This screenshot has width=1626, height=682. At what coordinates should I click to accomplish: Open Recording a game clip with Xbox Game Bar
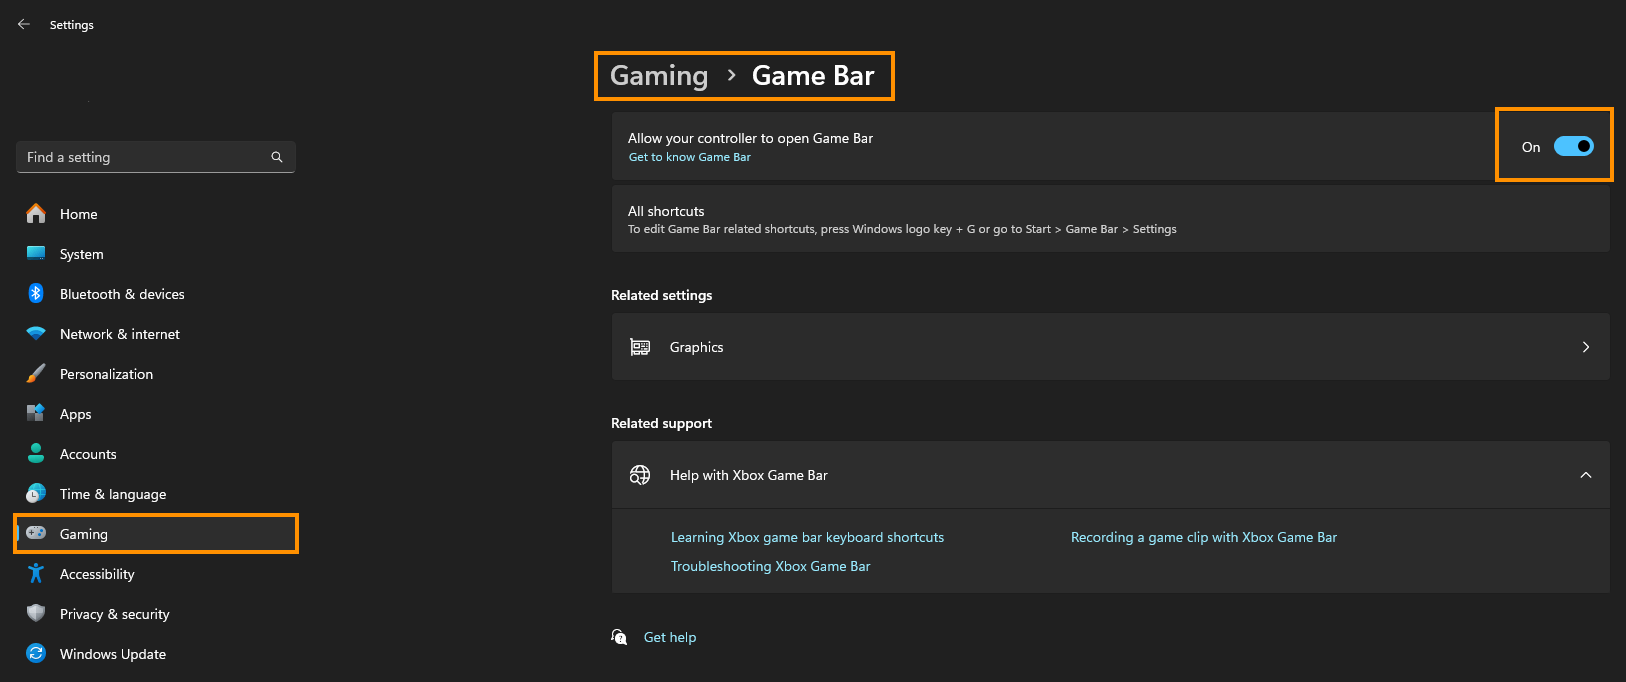click(x=1203, y=537)
